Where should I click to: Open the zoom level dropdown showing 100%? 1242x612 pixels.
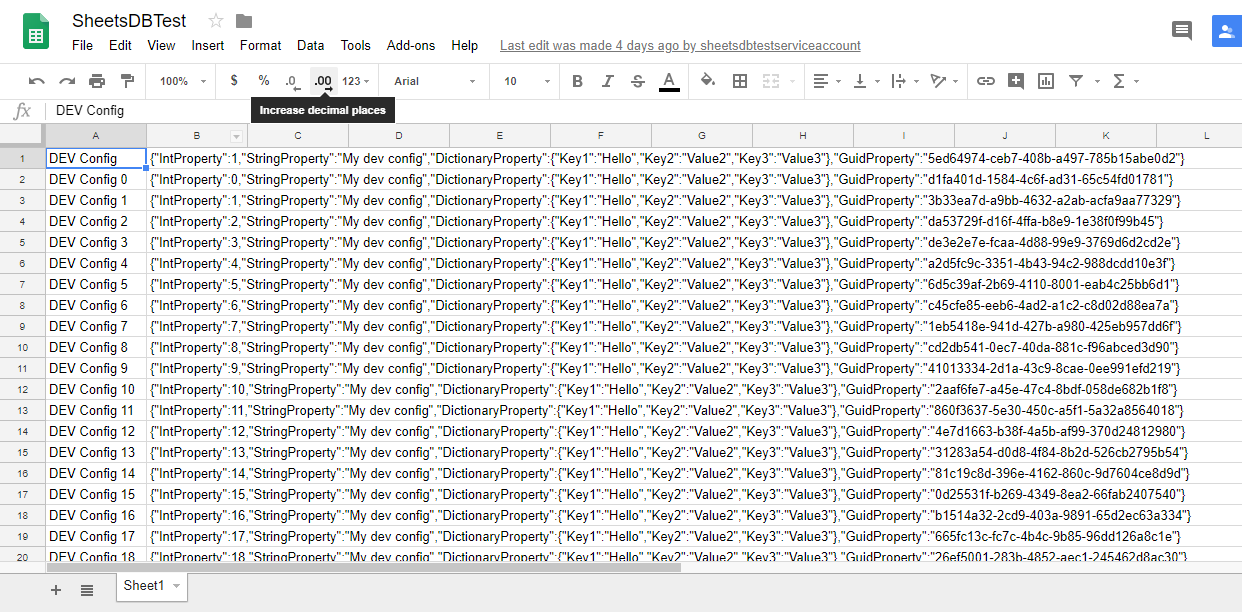180,81
